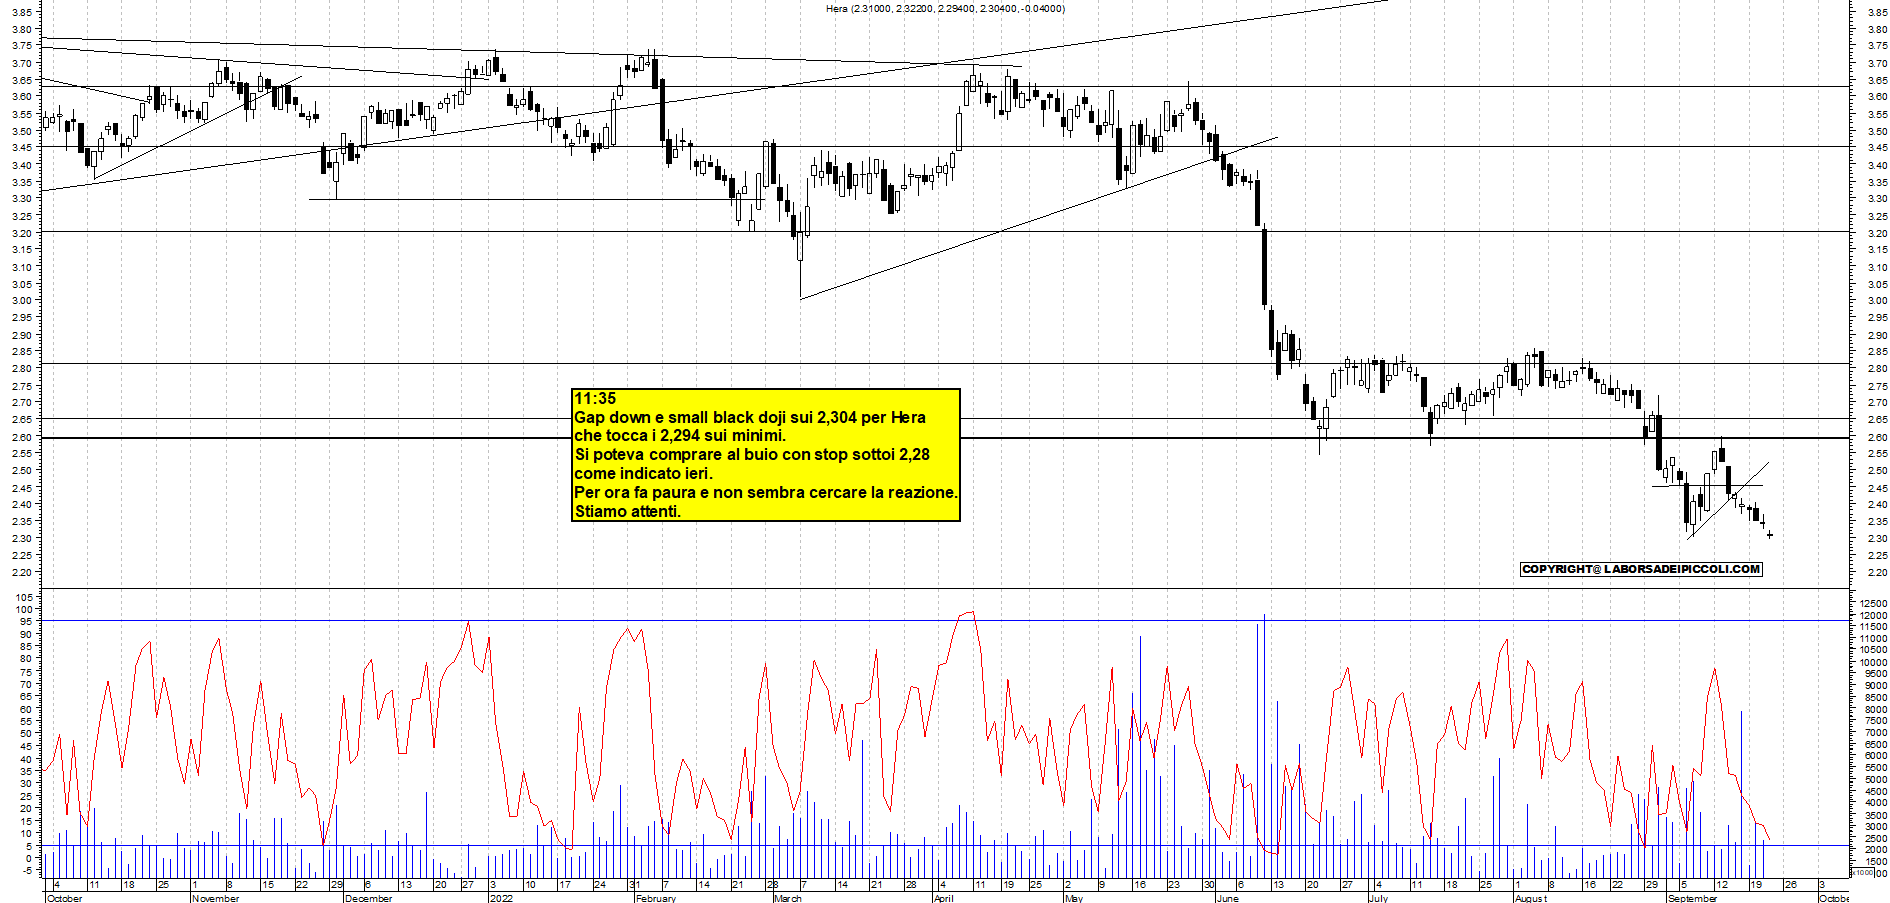
Task: Click the line "Per ora fa paura e non sembra cercare la reazione."
Action: coord(766,492)
